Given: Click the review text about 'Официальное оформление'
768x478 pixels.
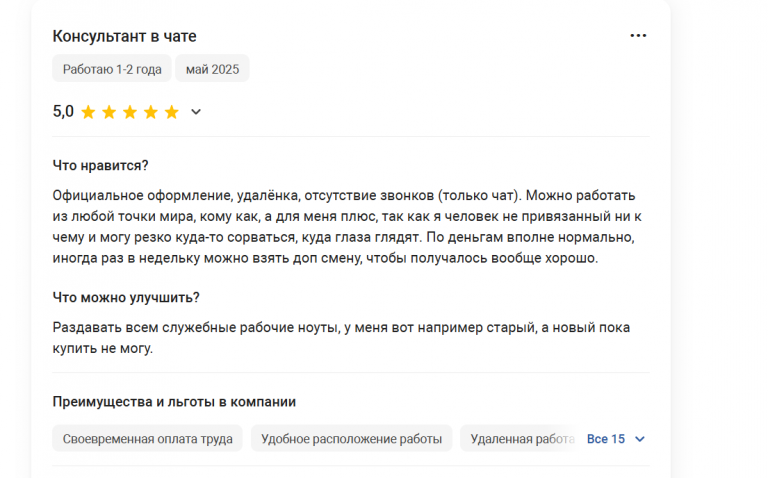Looking at the screenshot, I should pyautogui.click(x=347, y=226).
